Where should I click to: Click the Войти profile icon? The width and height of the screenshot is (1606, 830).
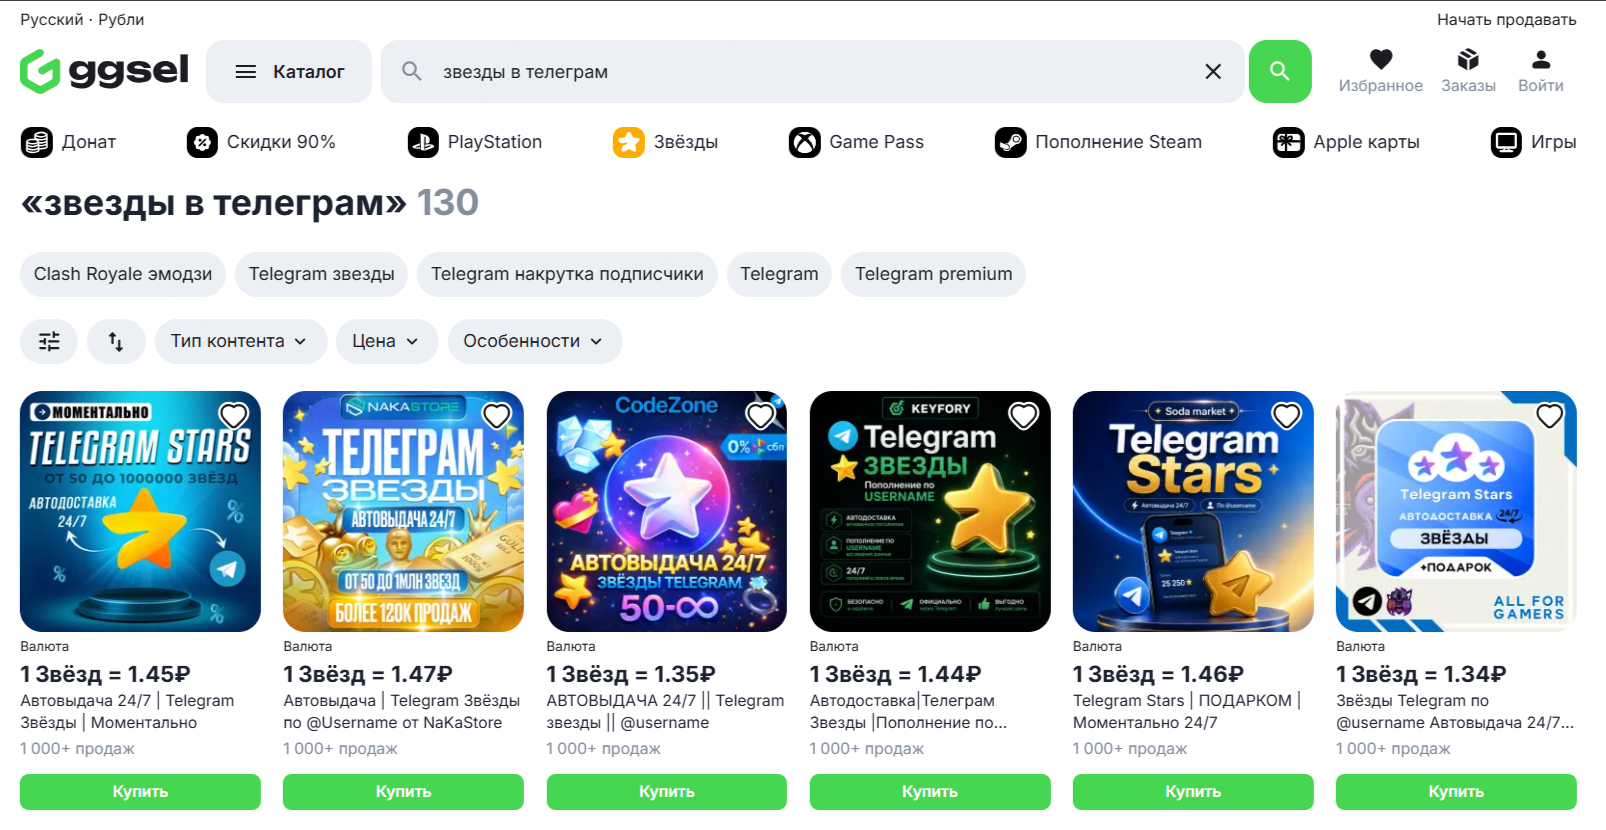[x=1541, y=60]
